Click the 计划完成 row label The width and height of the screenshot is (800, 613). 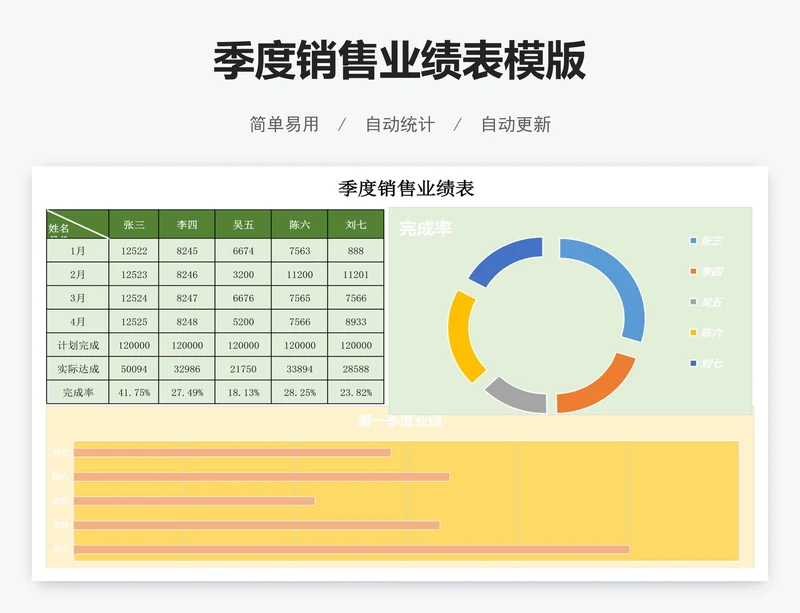coord(78,346)
